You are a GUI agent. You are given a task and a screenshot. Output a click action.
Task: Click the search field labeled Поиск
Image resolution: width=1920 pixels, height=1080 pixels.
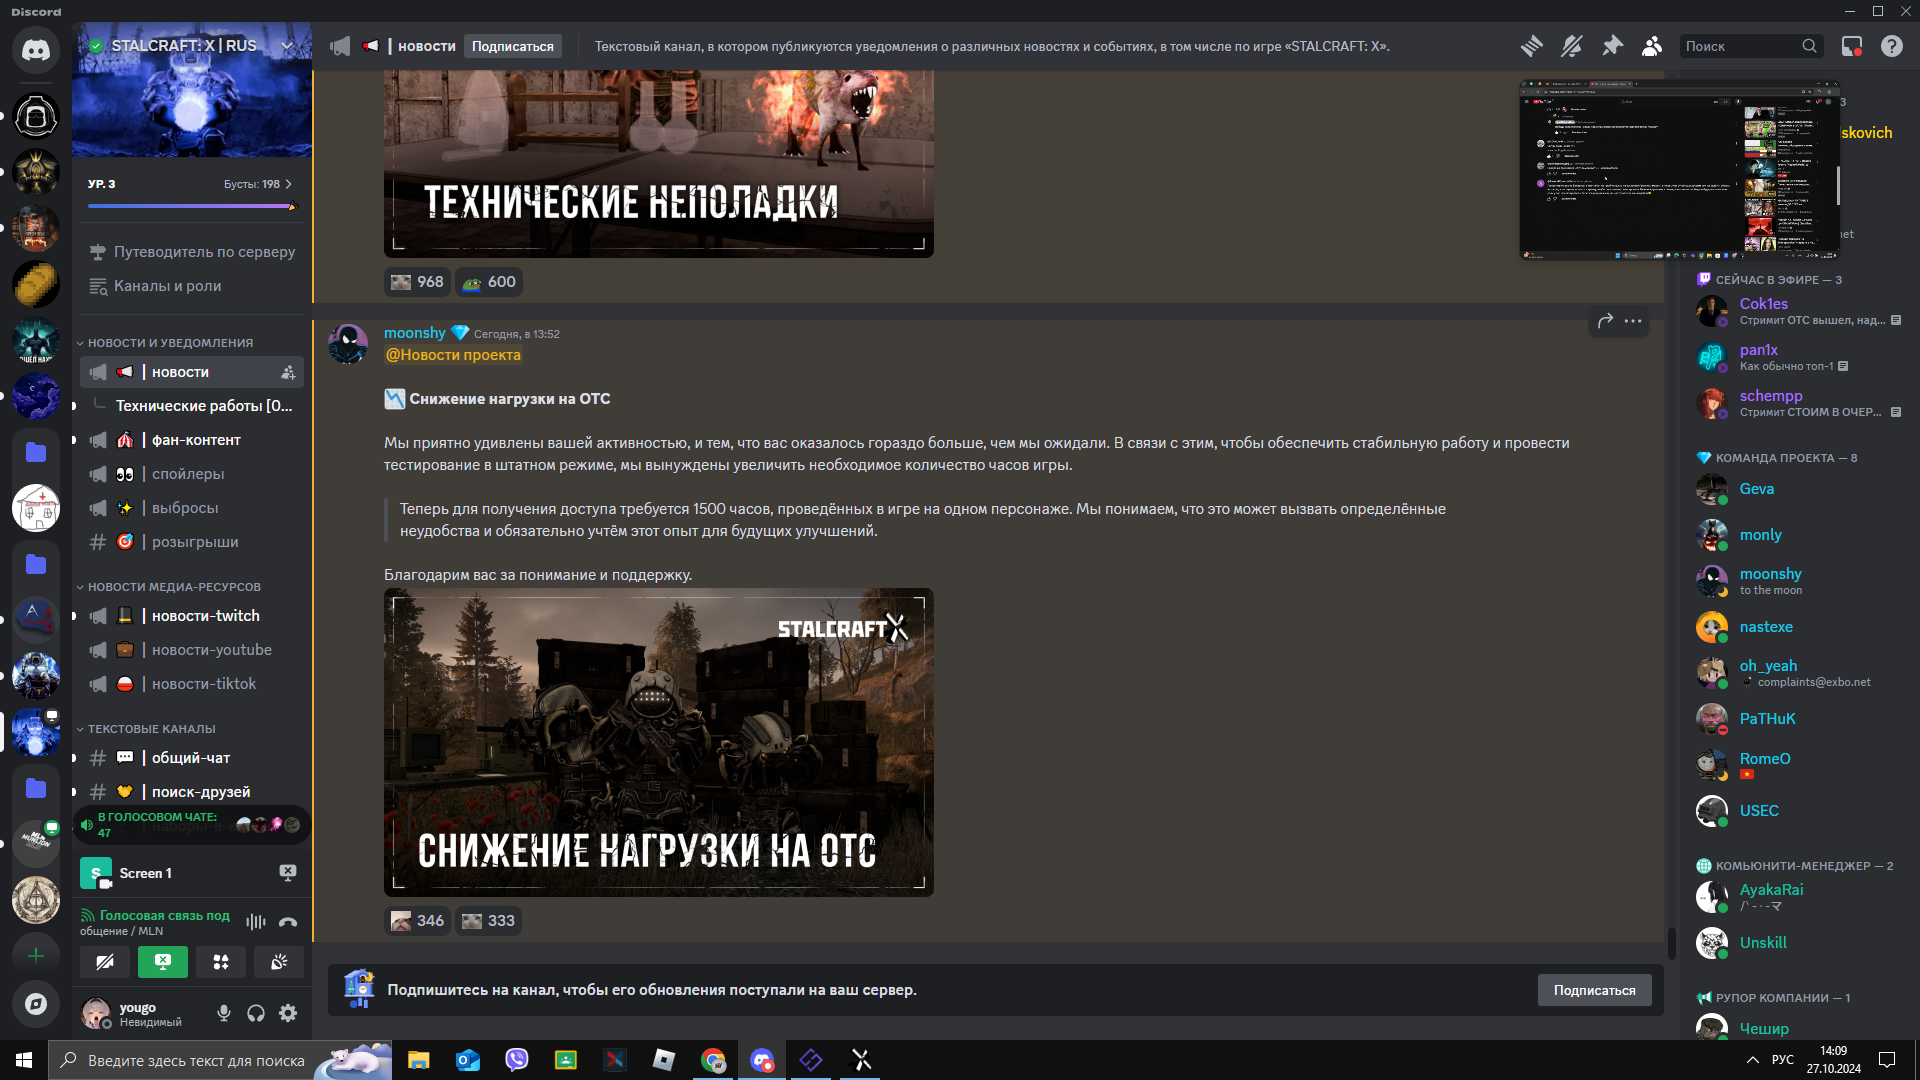[x=1750, y=46]
